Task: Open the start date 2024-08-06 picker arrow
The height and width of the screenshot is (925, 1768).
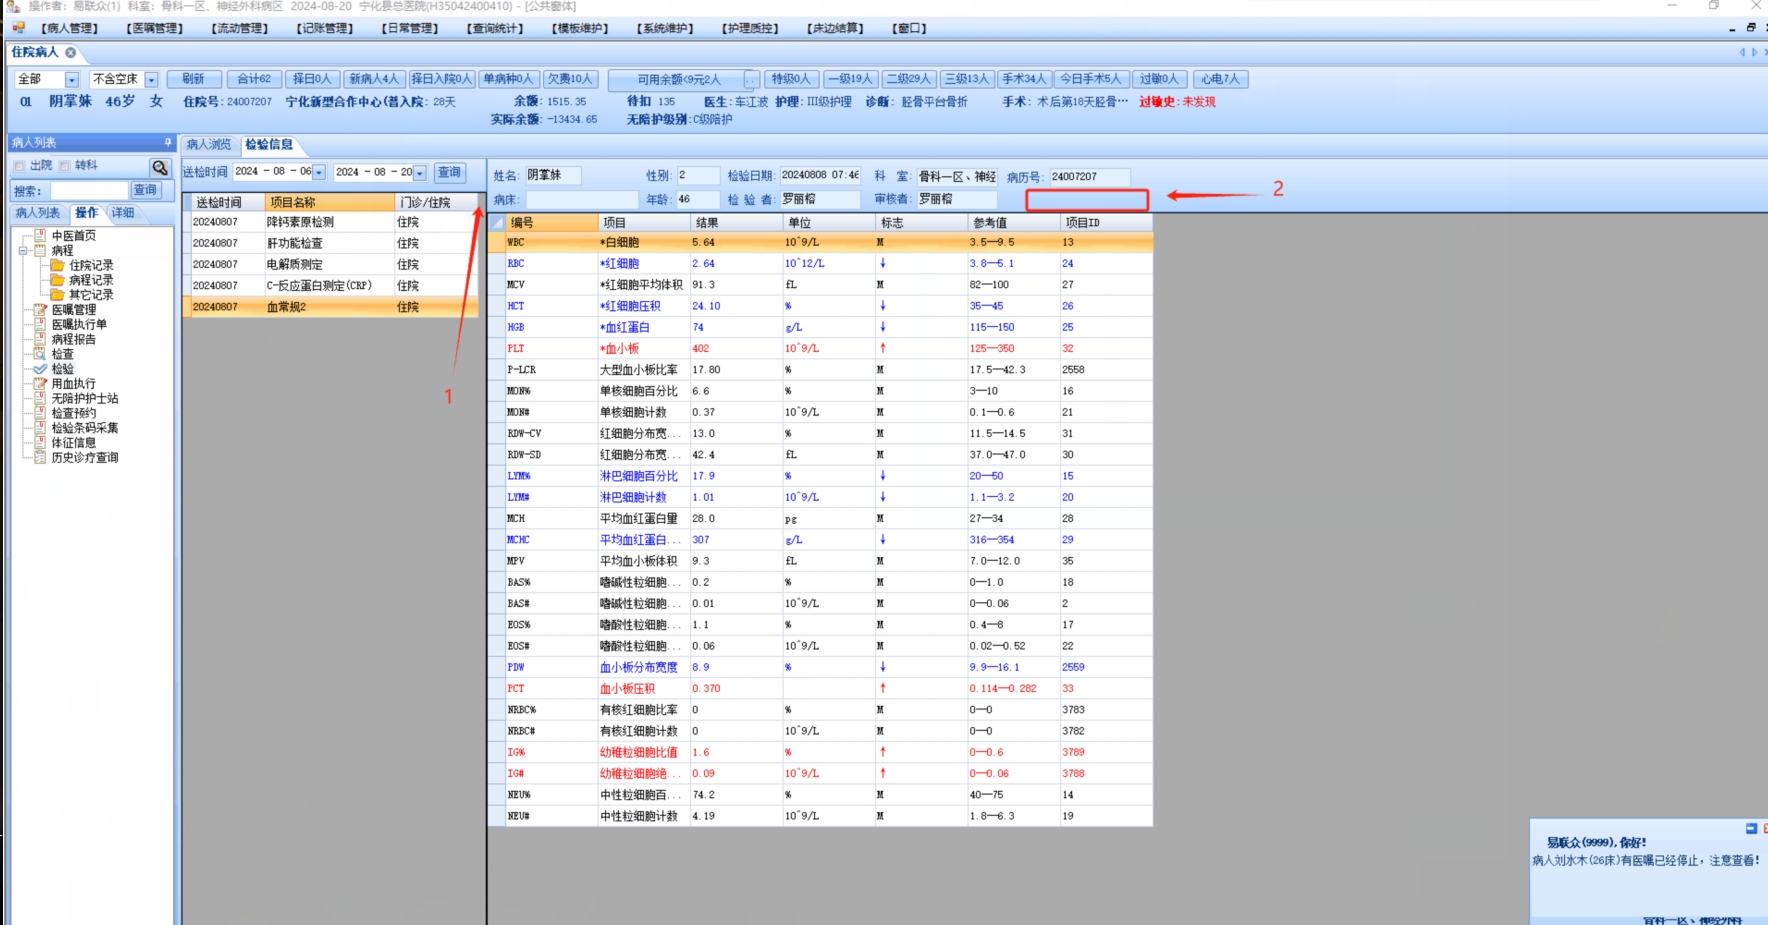Action: tap(319, 173)
